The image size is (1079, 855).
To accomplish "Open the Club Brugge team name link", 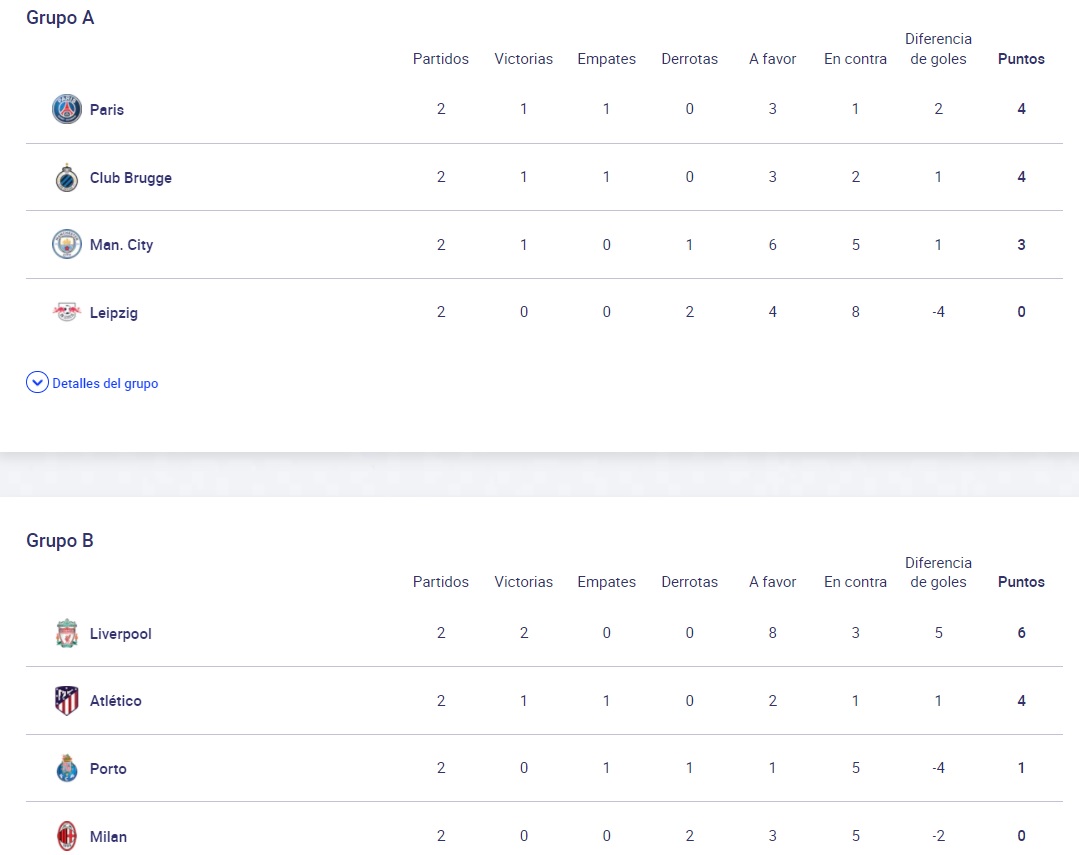I will (x=131, y=178).
